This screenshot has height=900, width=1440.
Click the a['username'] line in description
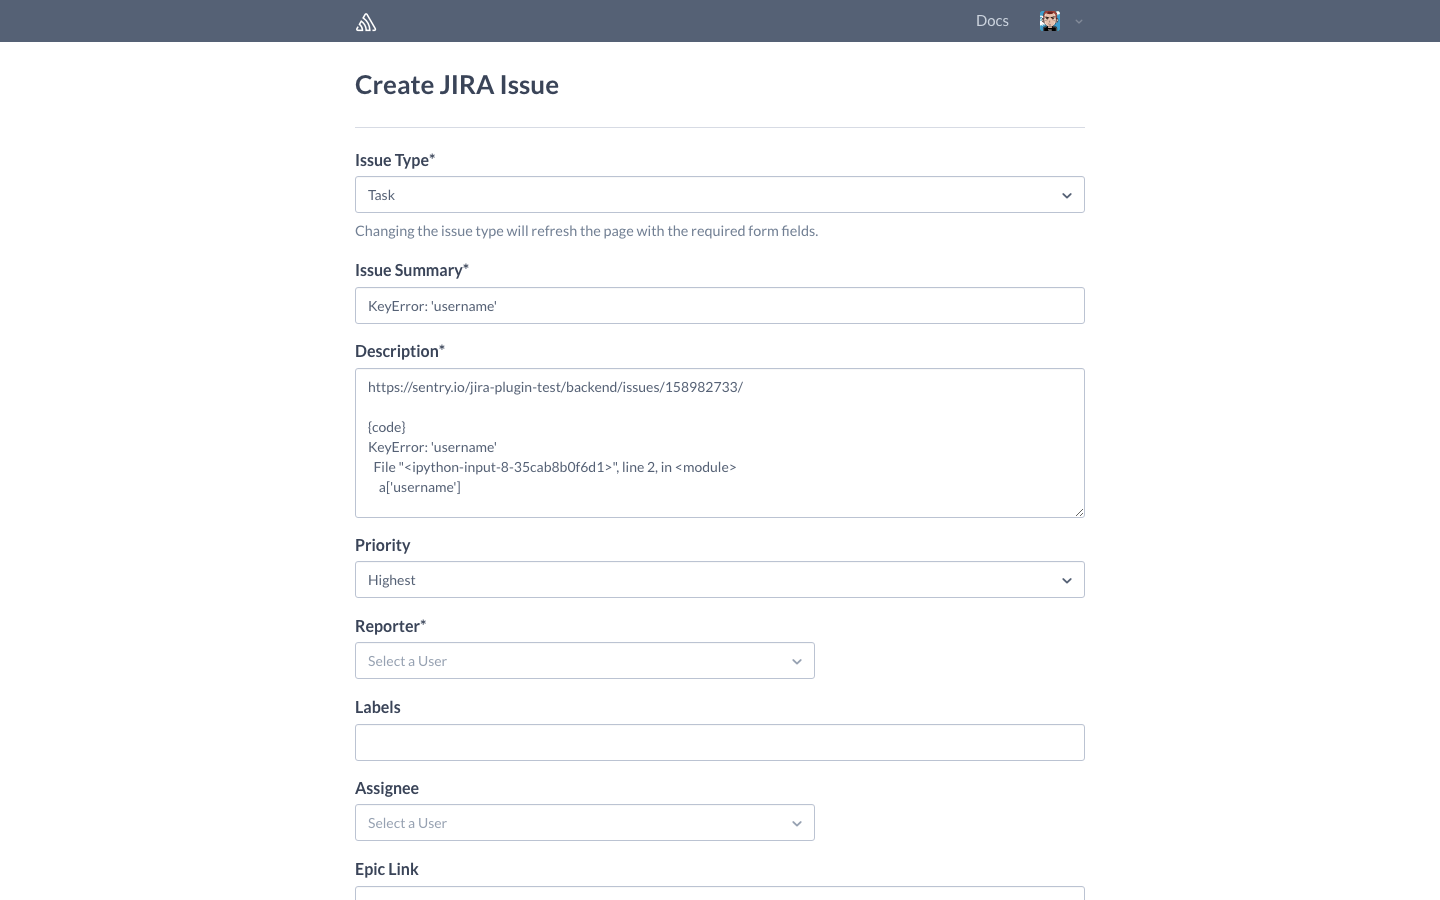click(x=420, y=487)
